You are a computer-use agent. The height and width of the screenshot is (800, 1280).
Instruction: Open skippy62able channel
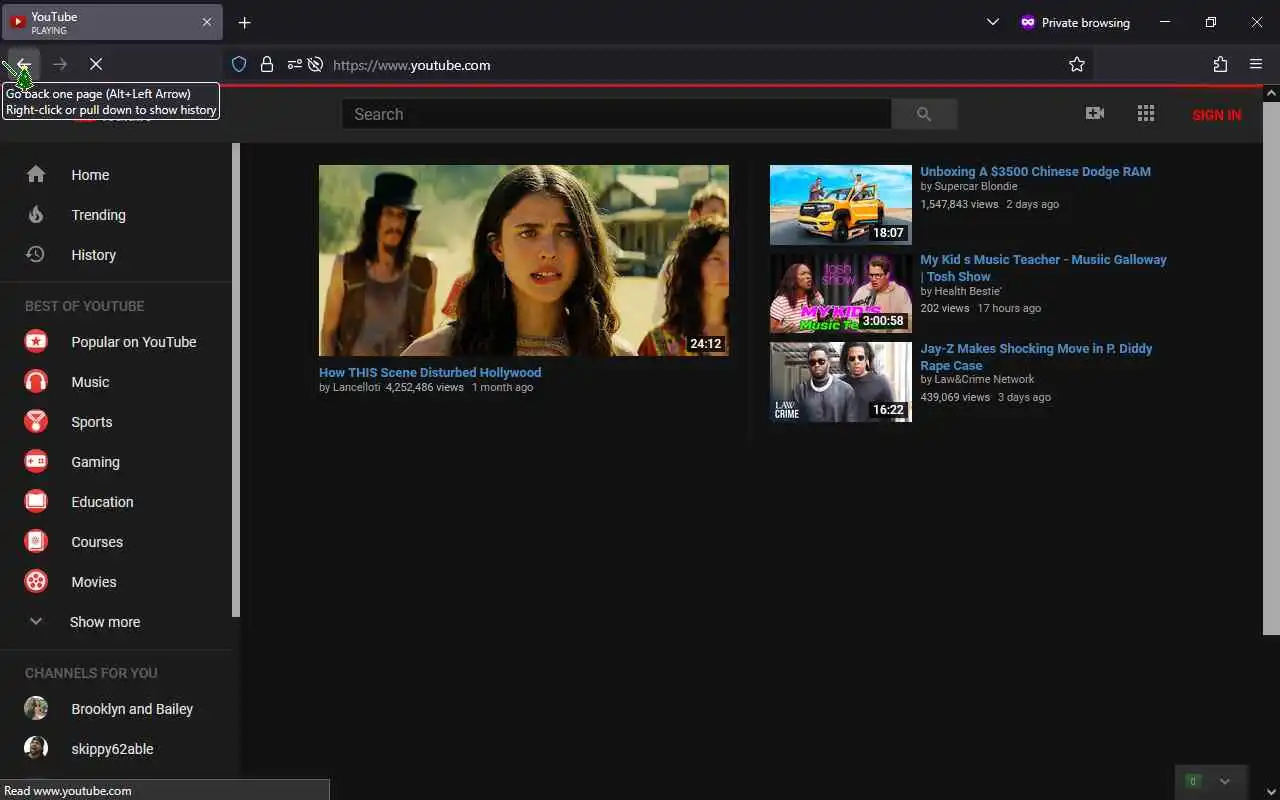(x=112, y=749)
